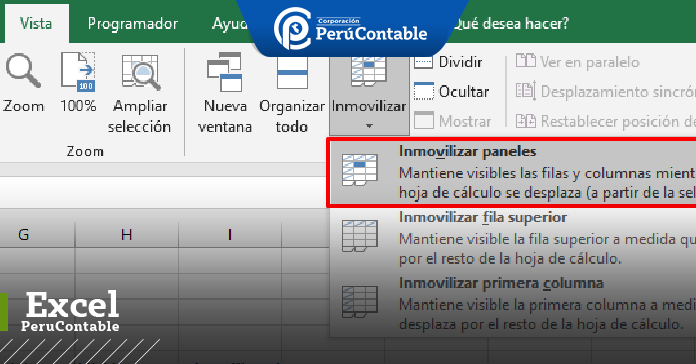Click the Inmovilizar primera columna icon

tap(360, 302)
